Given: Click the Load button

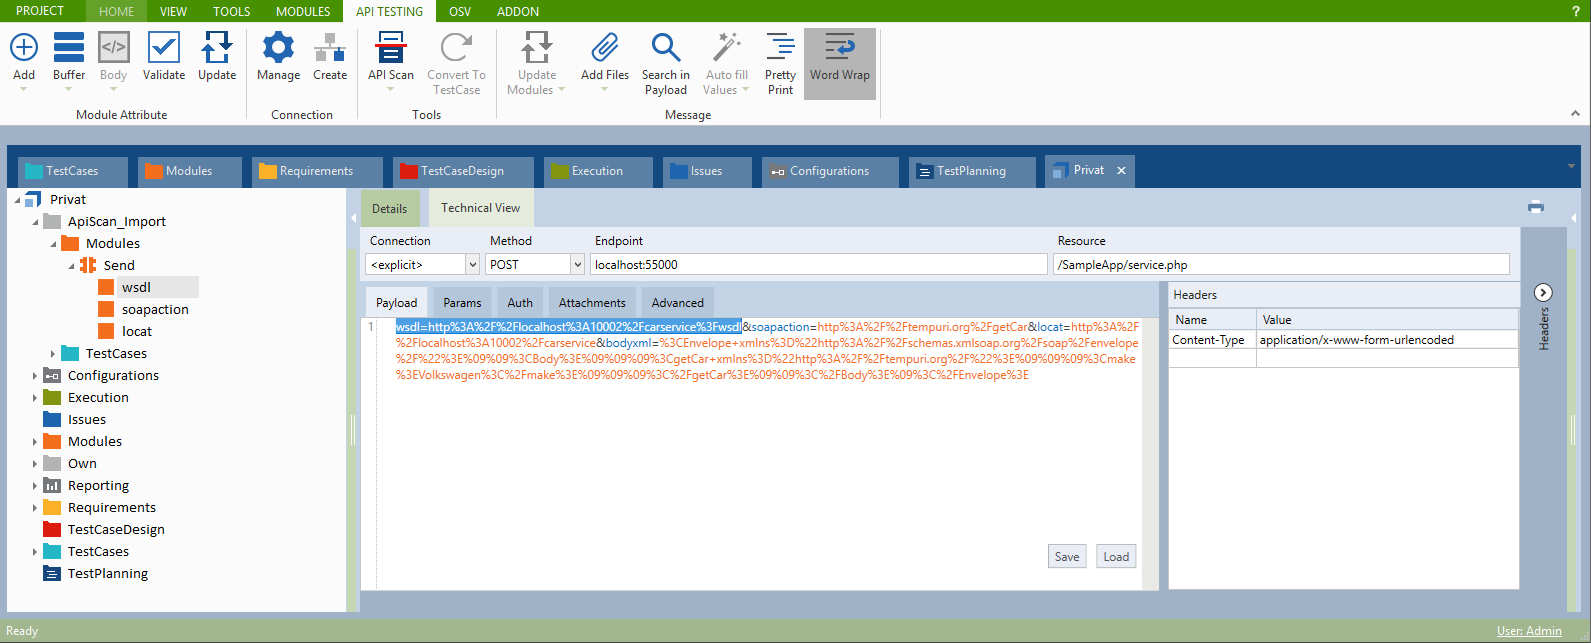Looking at the screenshot, I should coord(1116,557).
